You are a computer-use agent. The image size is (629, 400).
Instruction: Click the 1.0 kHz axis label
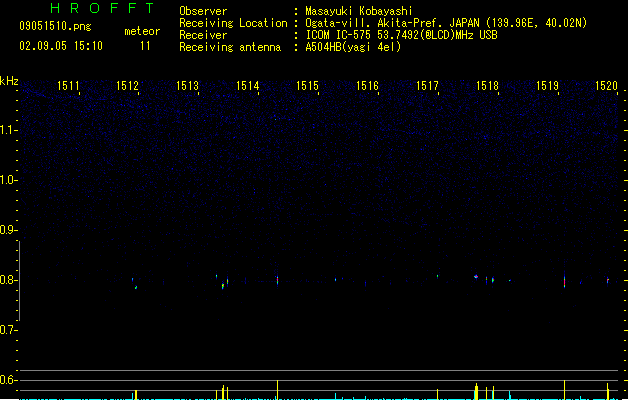[8, 180]
